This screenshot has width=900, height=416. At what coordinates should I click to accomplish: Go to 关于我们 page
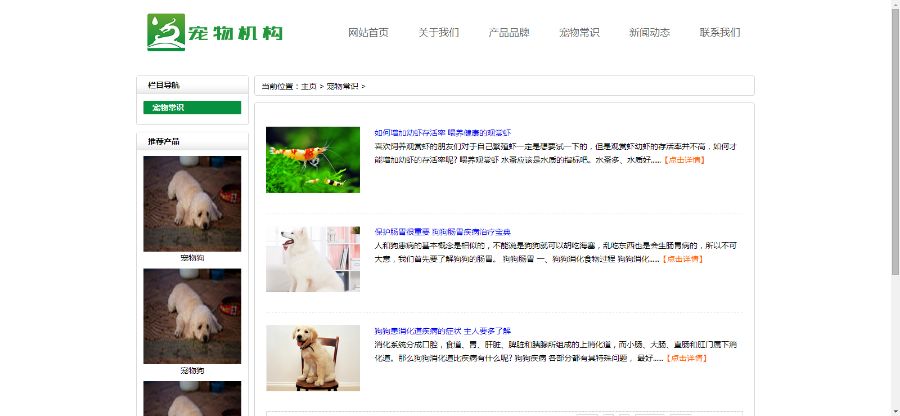click(x=439, y=33)
